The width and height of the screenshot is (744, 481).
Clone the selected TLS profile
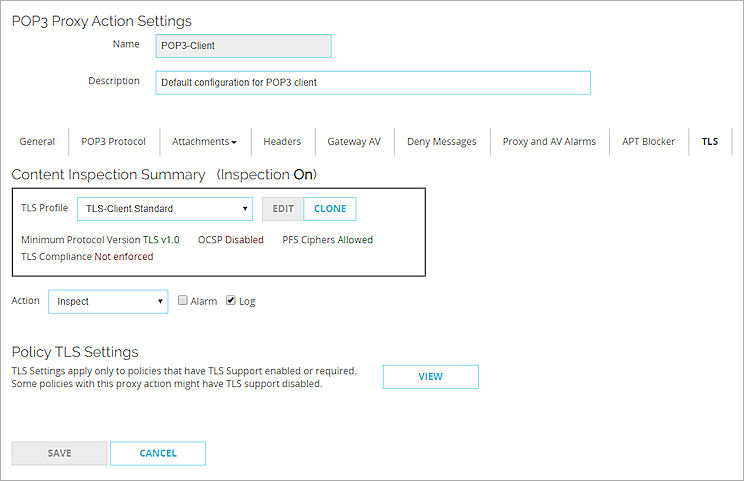point(330,209)
